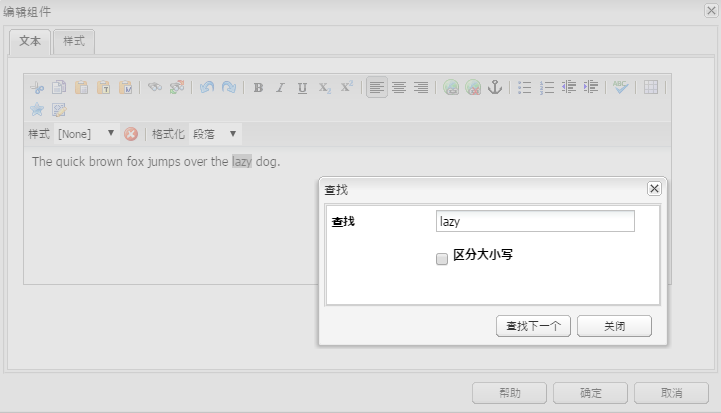Click the Cut scissors icon
Image resolution: width=721 pixels, height=413 pixels.
[37, 87]
